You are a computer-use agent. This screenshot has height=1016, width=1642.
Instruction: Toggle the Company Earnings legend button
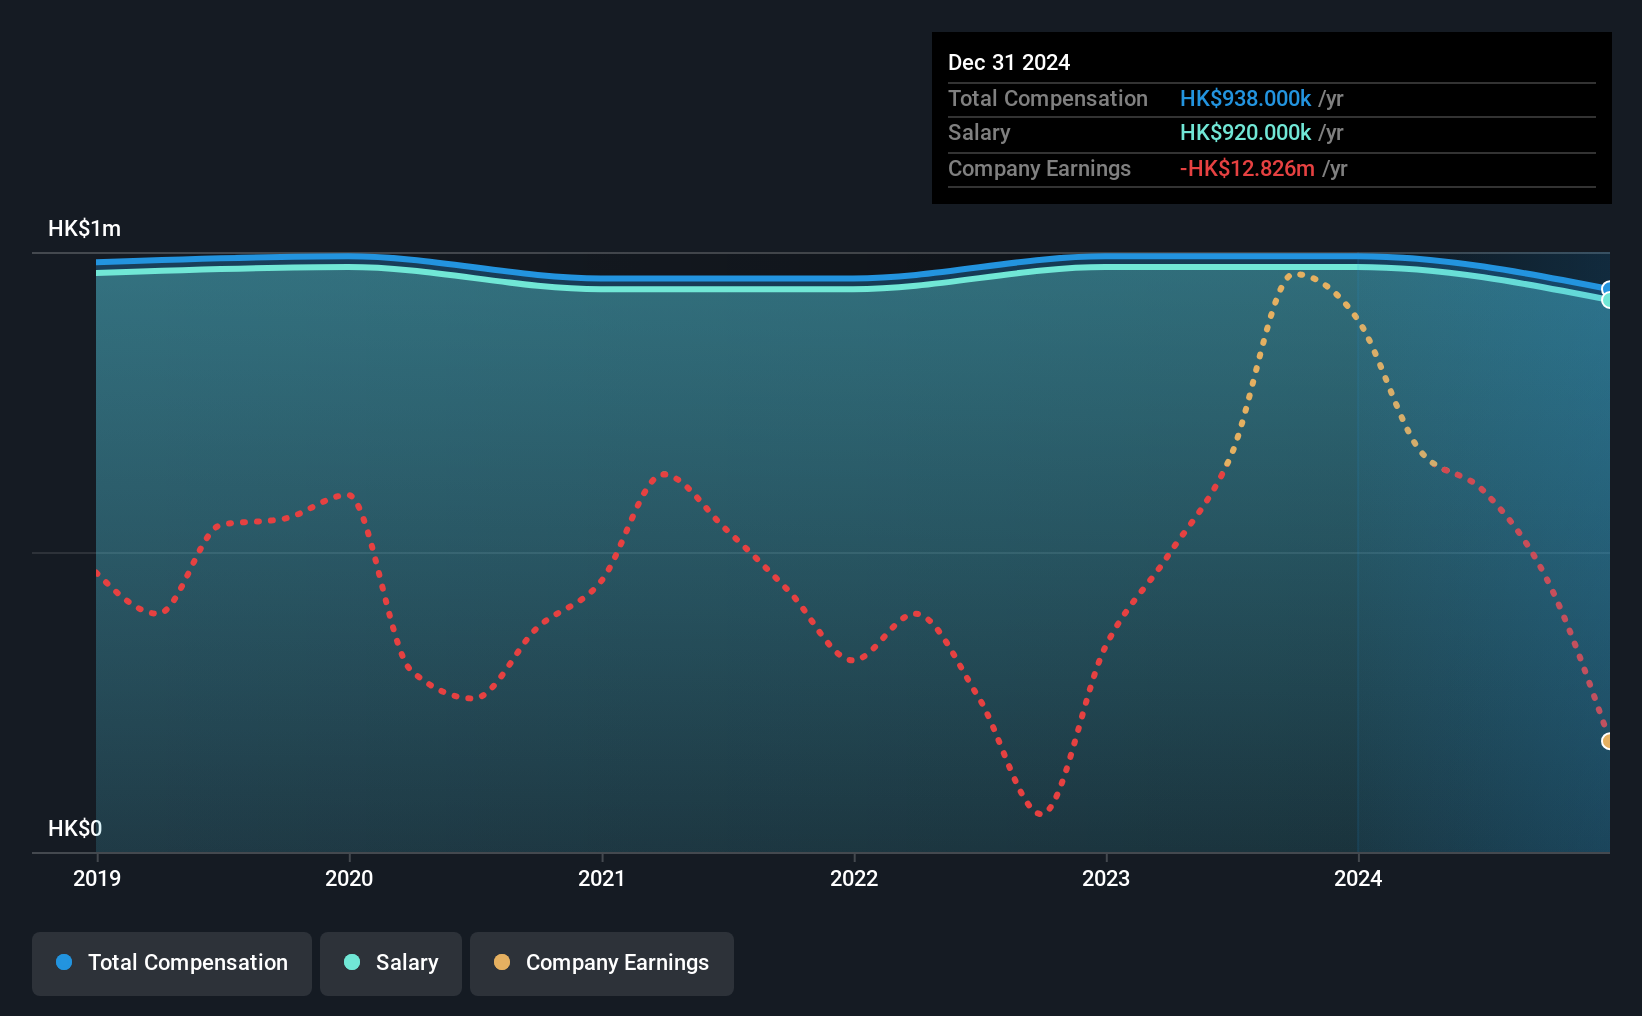coord(602,963)
